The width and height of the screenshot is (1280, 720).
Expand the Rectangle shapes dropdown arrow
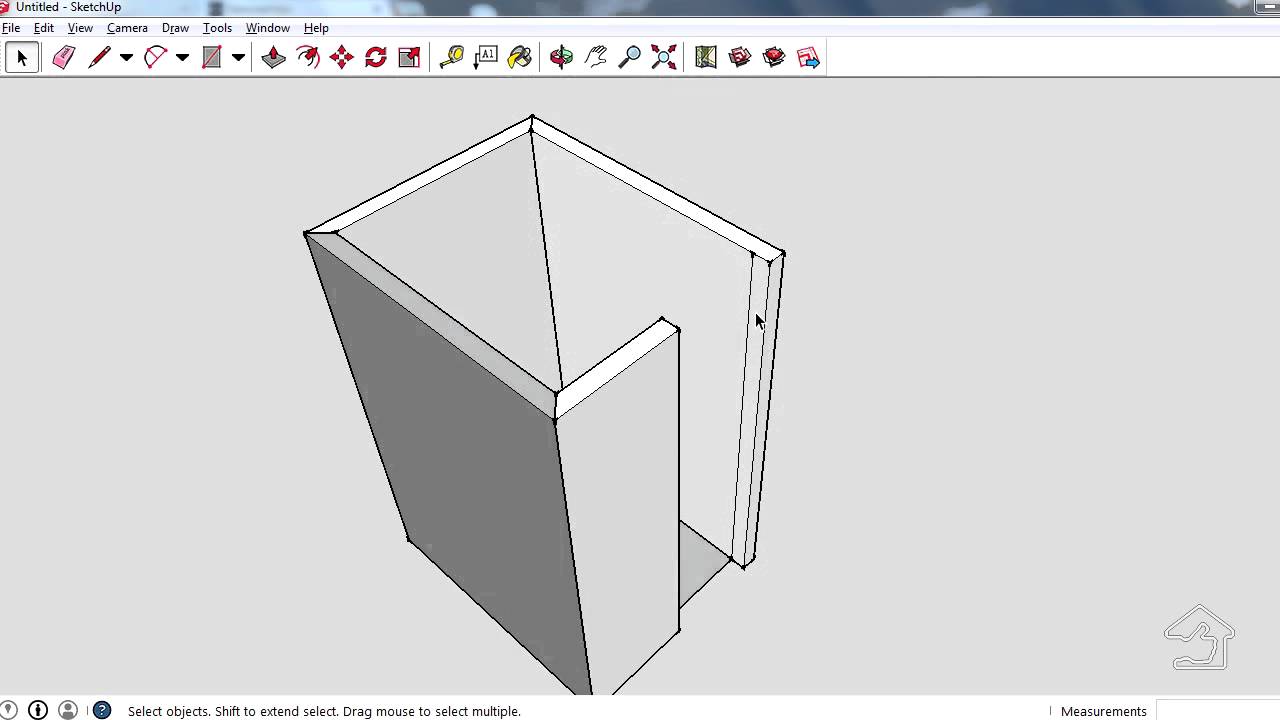coord(238,58)
